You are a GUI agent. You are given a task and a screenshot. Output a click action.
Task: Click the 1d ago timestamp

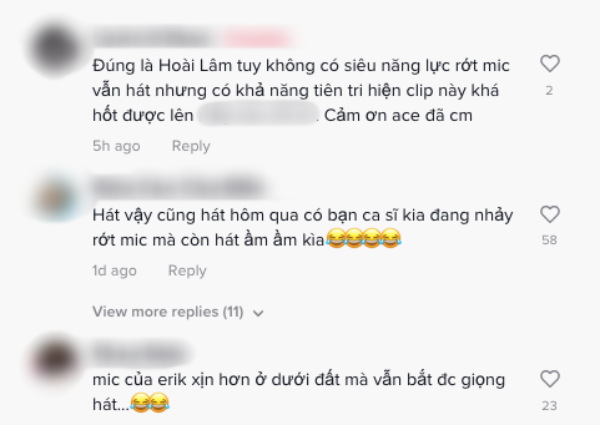[x=114, y=271]
